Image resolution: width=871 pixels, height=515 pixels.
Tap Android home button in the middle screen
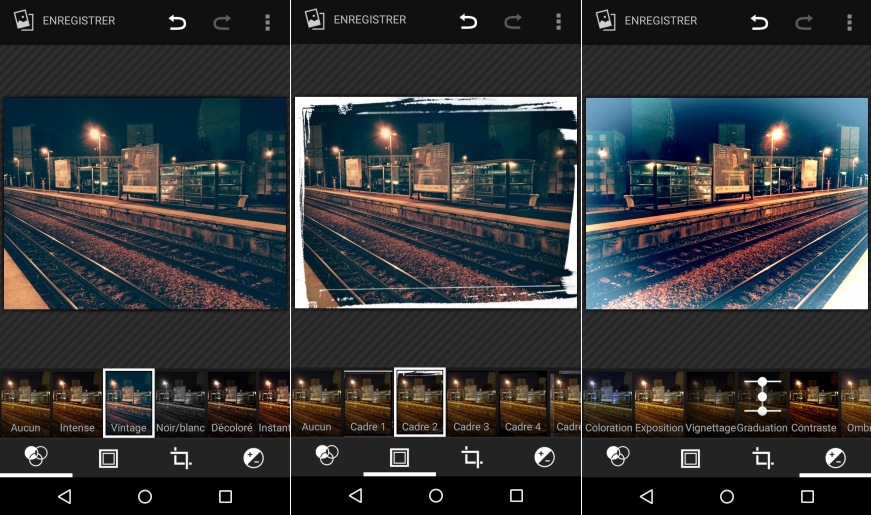[436, 495]
